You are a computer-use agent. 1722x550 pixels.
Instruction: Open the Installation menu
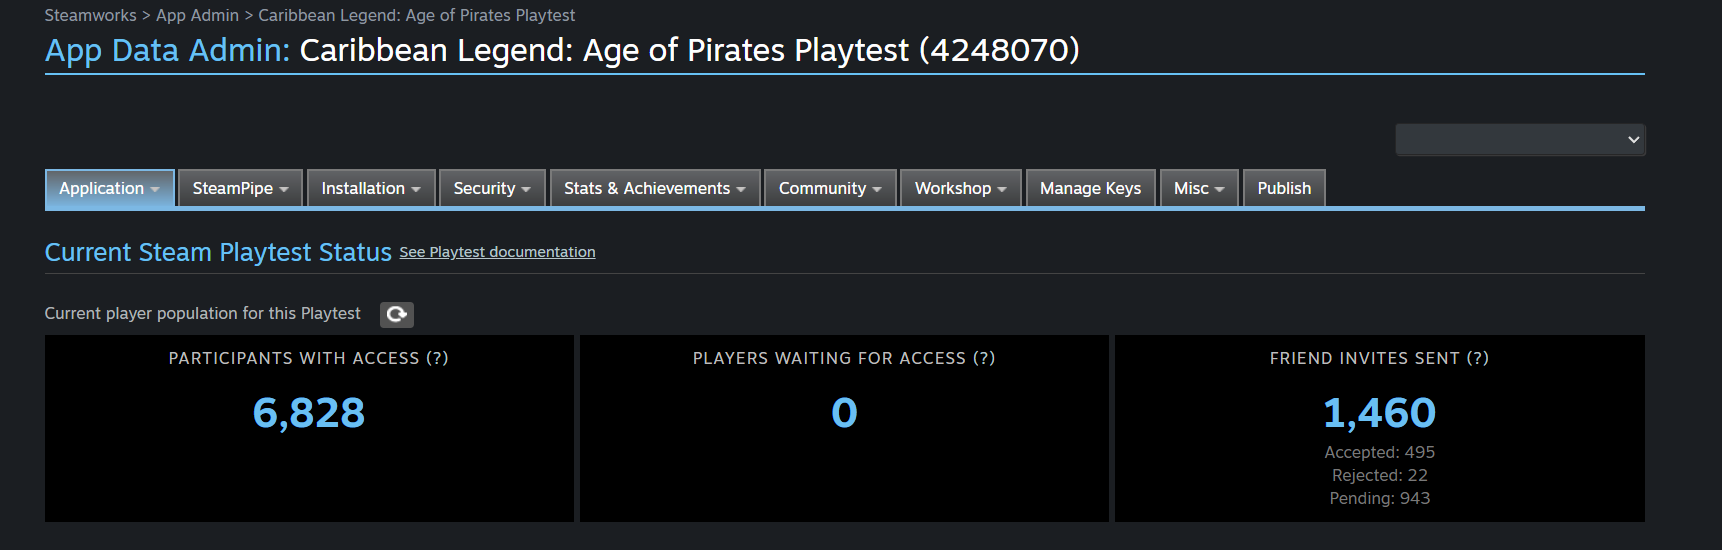point(371,188)
